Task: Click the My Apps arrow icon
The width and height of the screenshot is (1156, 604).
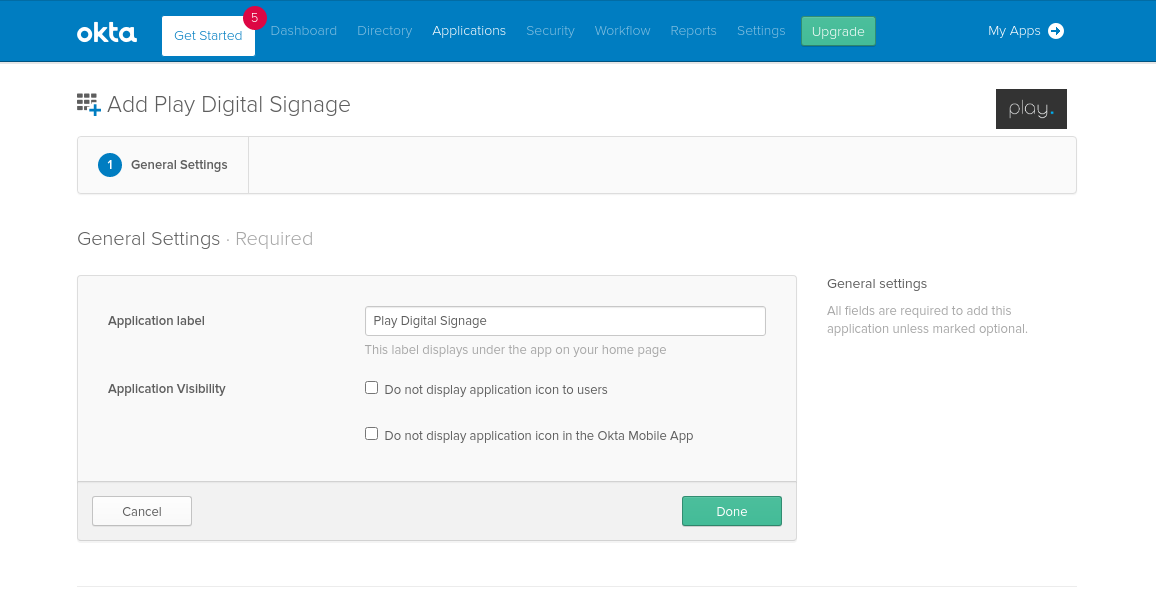Action: pos(1056,31)
